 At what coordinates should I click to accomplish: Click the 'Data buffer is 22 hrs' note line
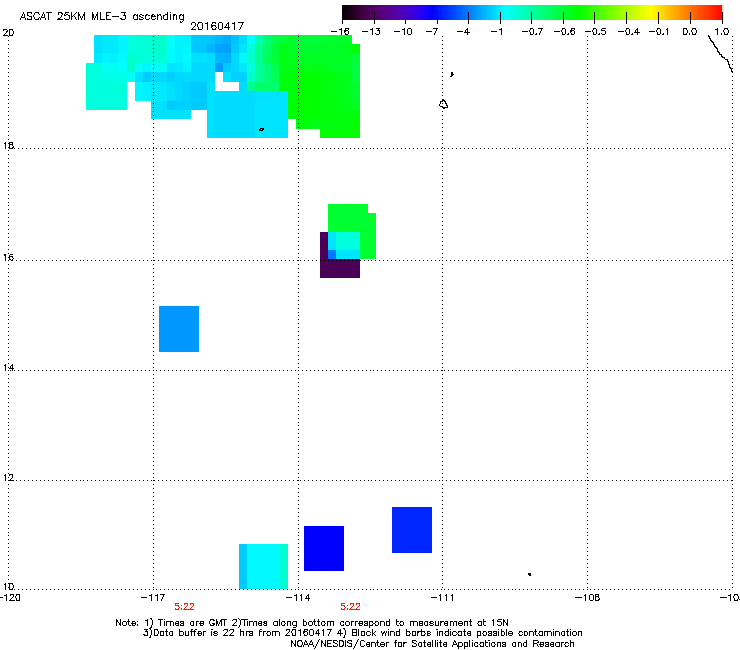(362, 633)
